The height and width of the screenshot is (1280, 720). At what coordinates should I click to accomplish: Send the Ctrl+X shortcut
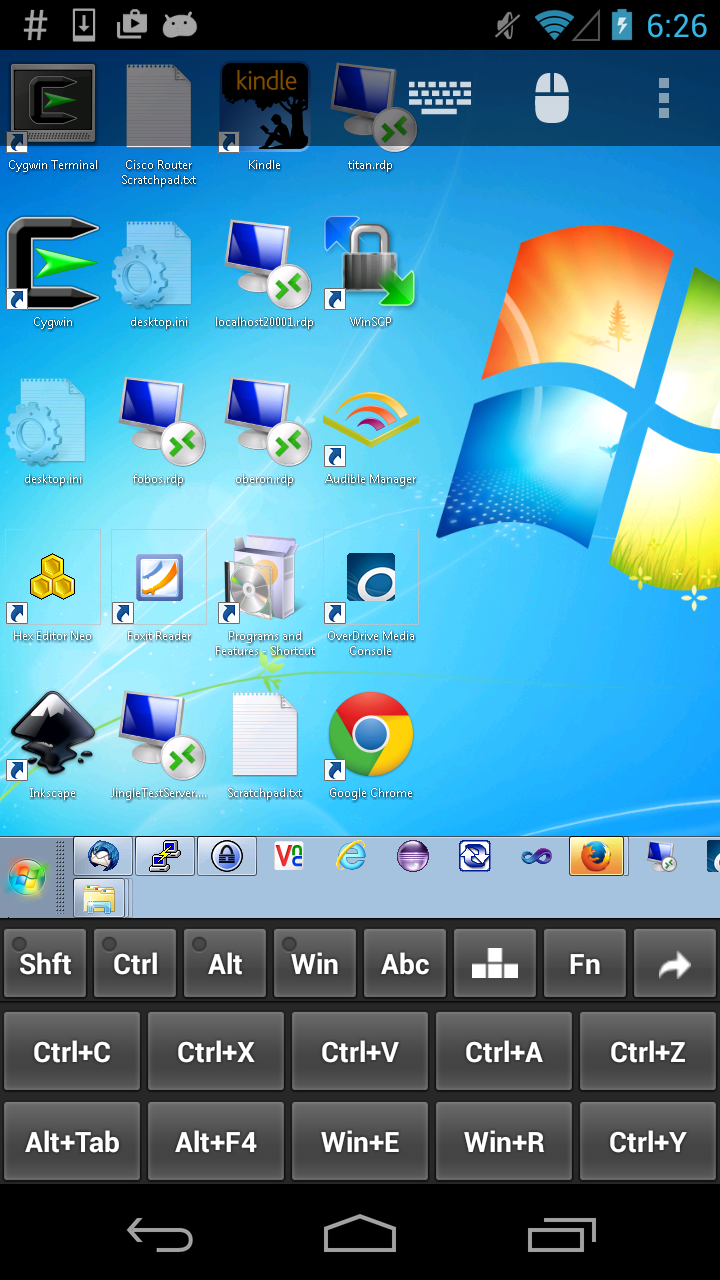[216, 1052]
